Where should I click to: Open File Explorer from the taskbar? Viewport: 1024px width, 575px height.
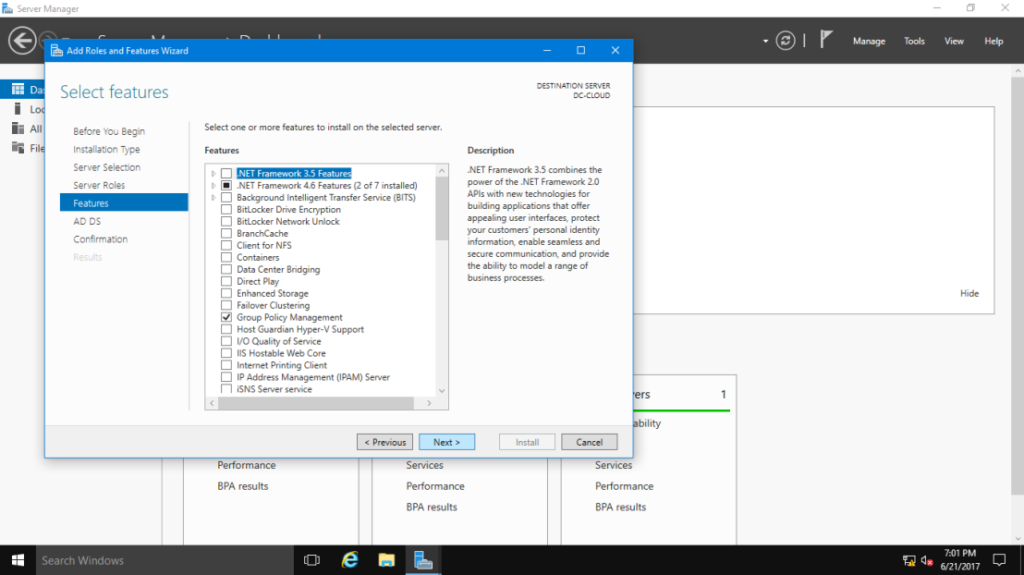click(x=387, y=560)
